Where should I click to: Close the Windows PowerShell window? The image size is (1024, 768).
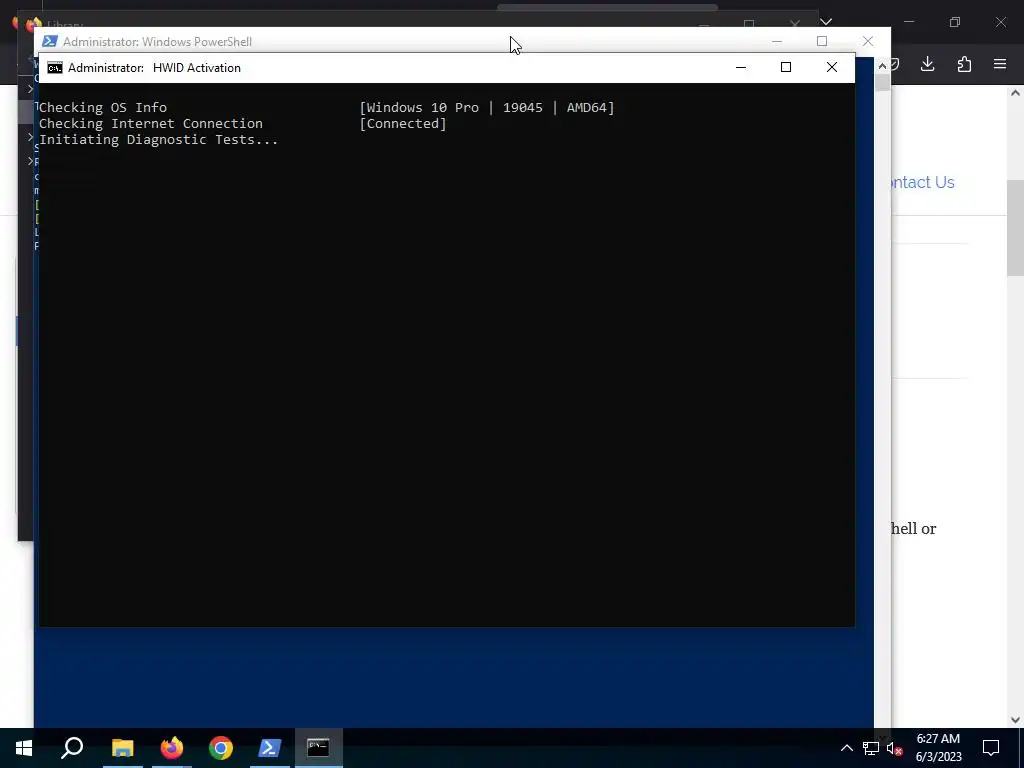pyautogui.click(x=867, y=41)
